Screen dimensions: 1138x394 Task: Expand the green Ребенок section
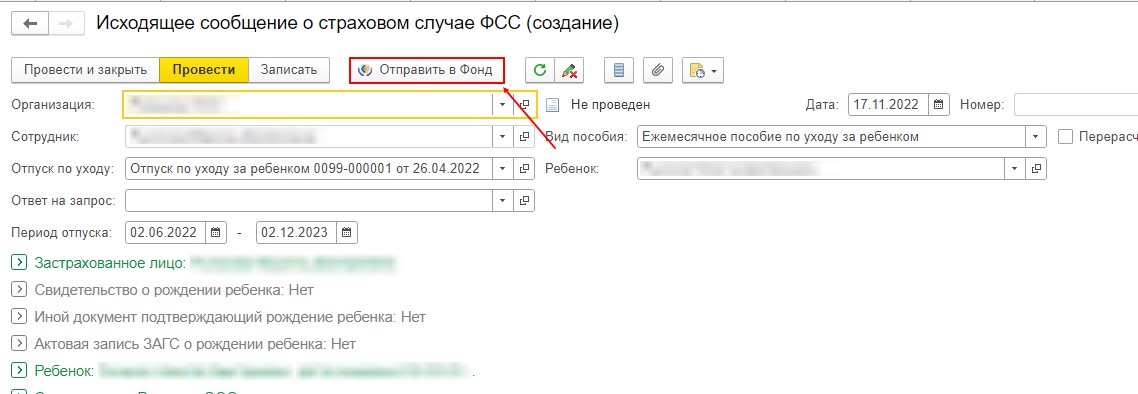[x=20, y=371]
